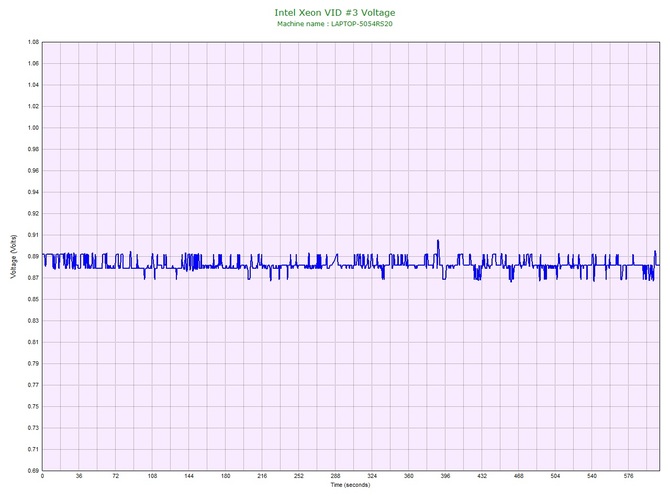Click the 0.73 y-axis tick label
The width and height of the screenshot is (670, 502).
click(33, 428)
